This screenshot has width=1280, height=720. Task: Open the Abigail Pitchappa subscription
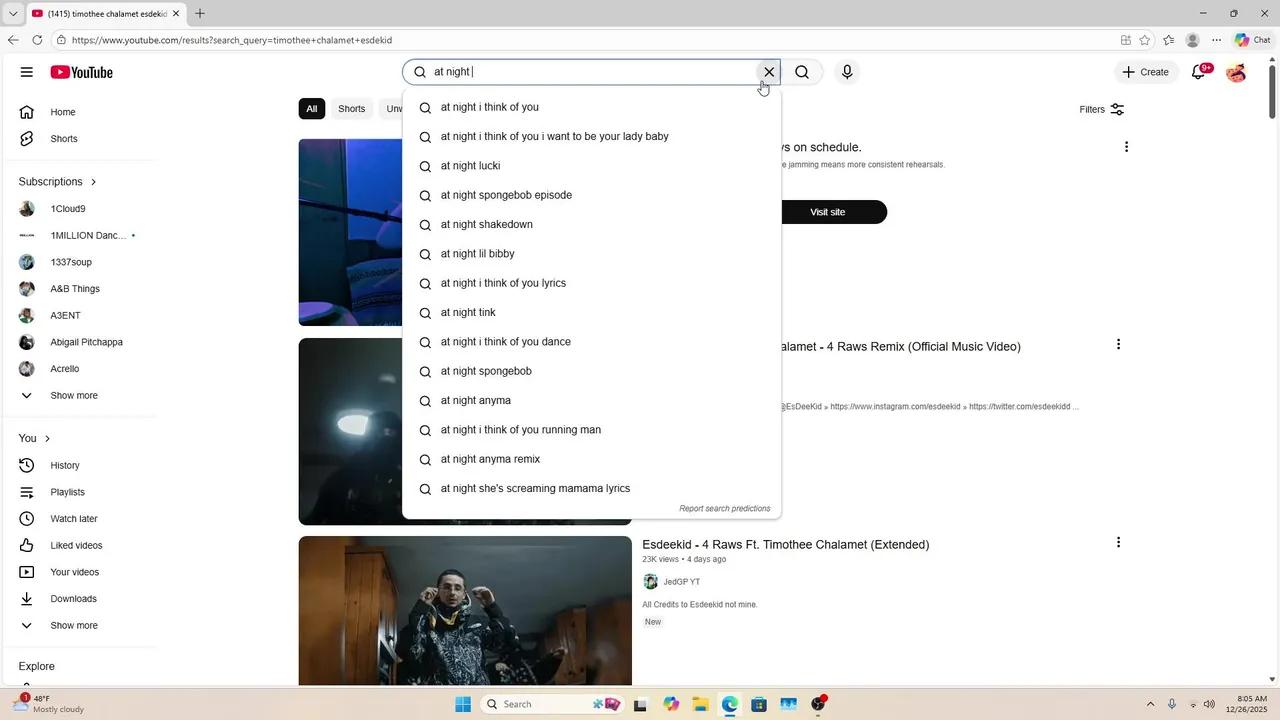tap(86, 342)
